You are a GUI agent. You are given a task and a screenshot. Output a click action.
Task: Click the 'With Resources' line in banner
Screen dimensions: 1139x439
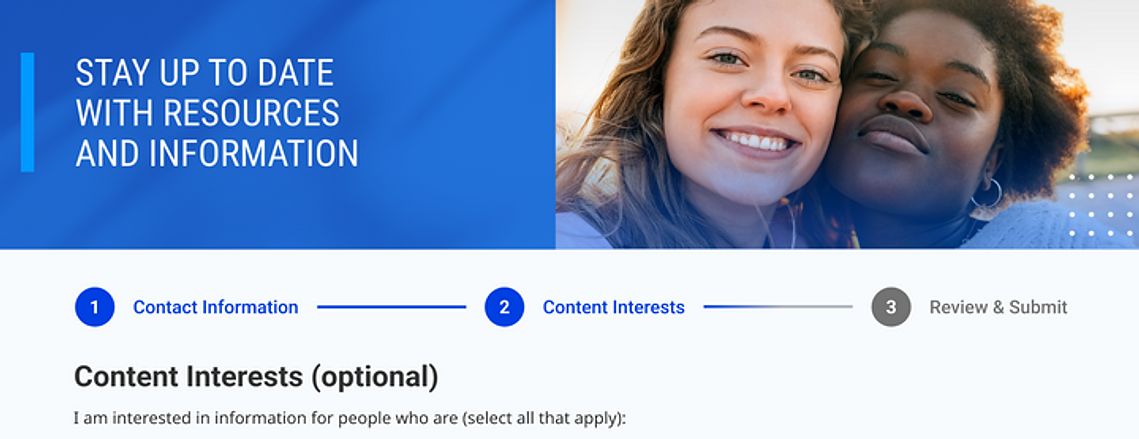pyautogui.click(x=208, y=113)
